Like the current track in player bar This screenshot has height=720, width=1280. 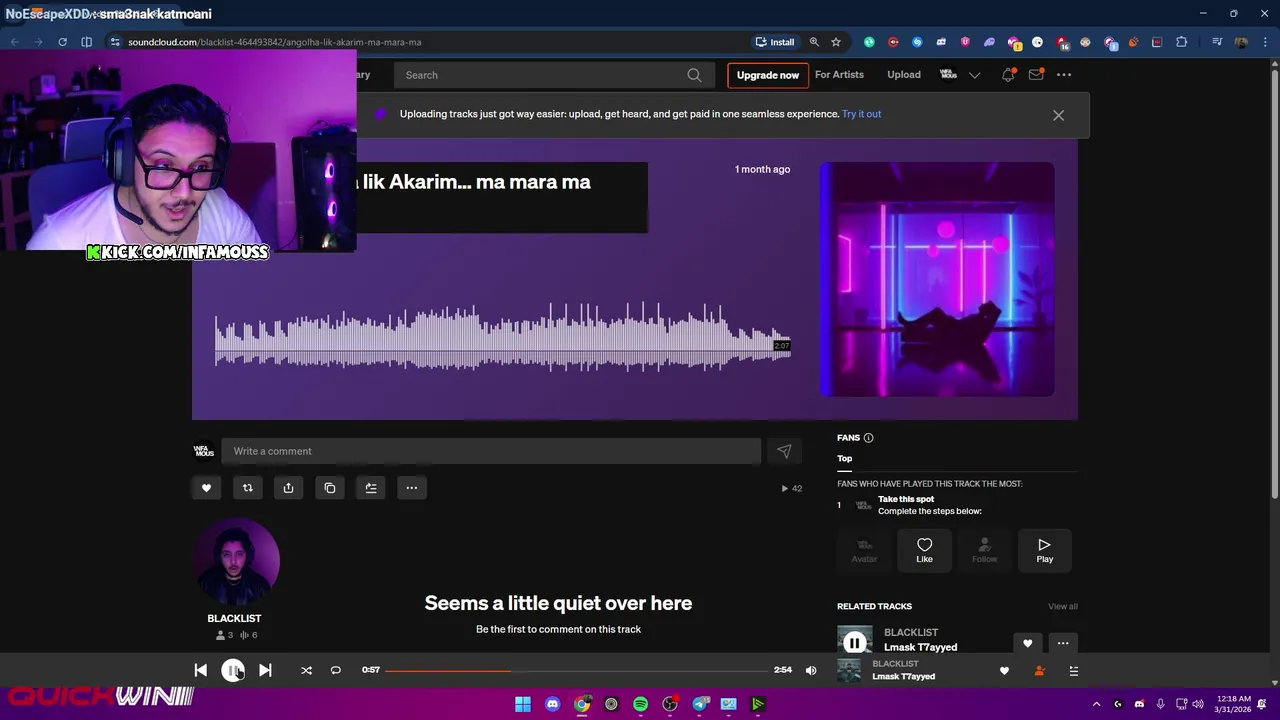[1004, 671]
